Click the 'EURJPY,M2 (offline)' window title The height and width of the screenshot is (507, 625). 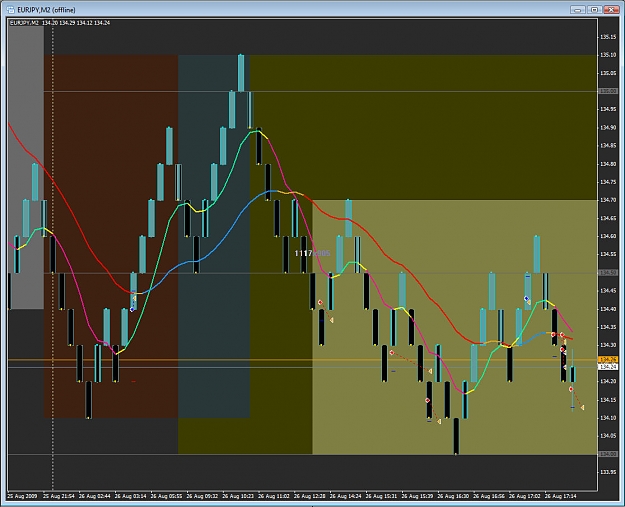pyautogui.click(x=46, y=10)
